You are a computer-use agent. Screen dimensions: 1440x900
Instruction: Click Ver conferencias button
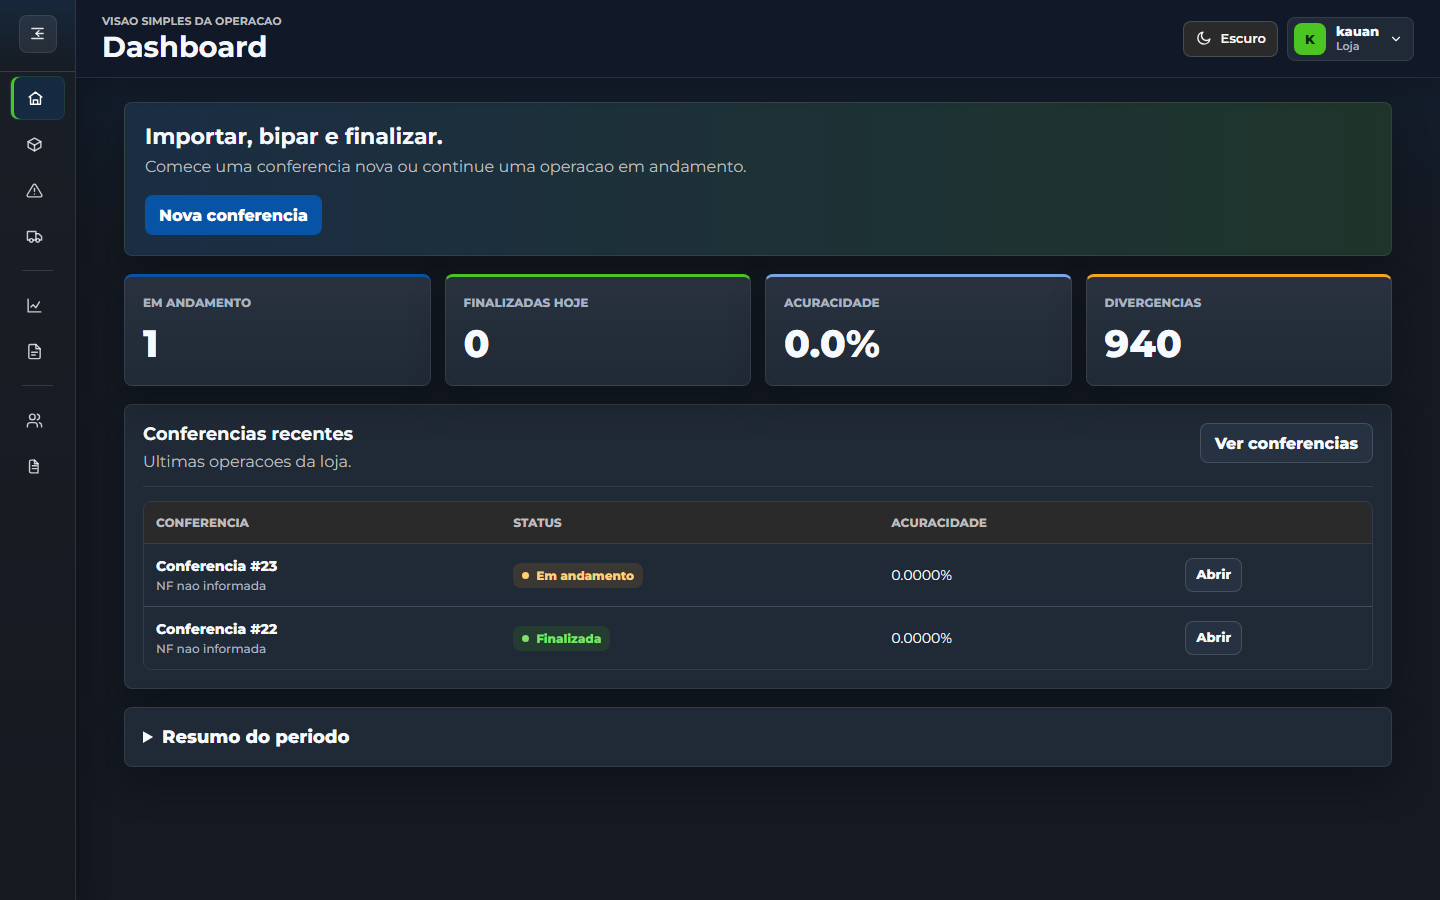[1286, 443]
